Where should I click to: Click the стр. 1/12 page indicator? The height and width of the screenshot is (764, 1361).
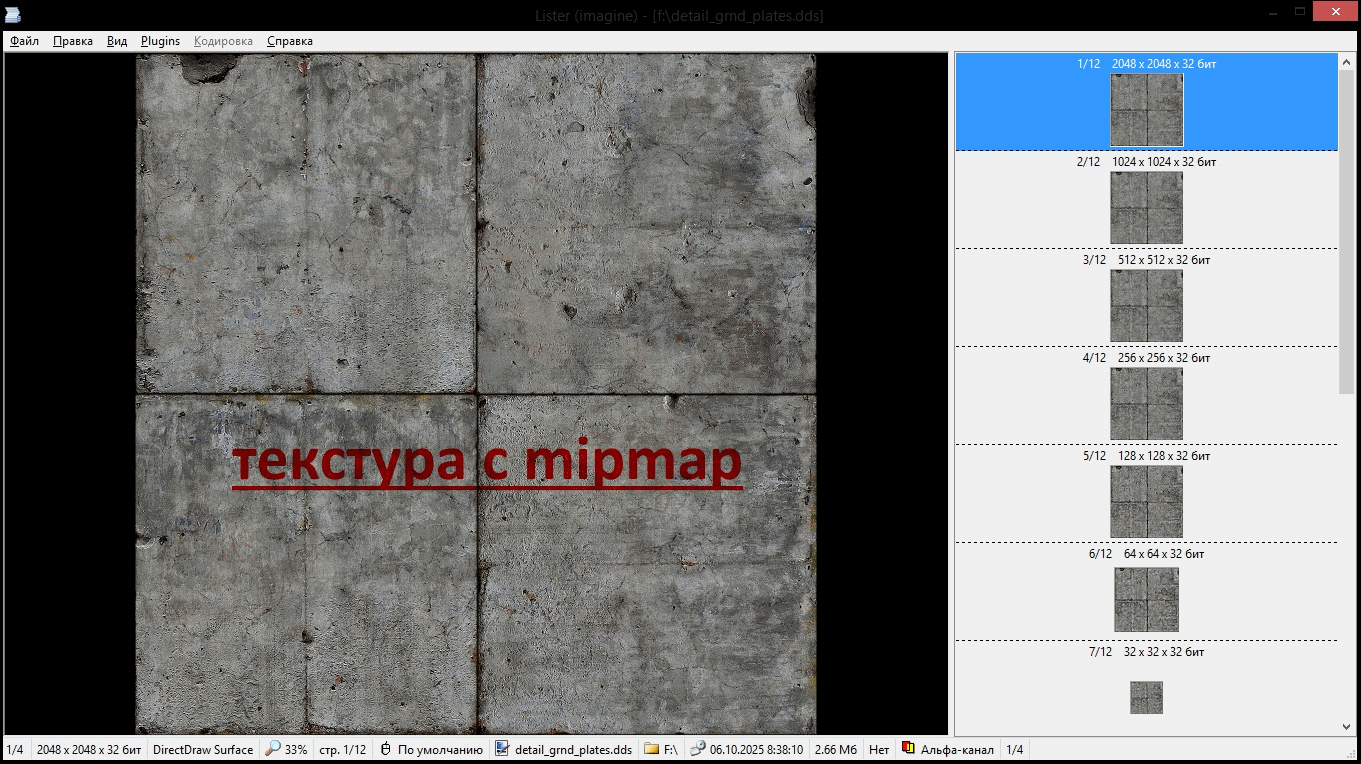pyautogui.click(x=342, y=749)
